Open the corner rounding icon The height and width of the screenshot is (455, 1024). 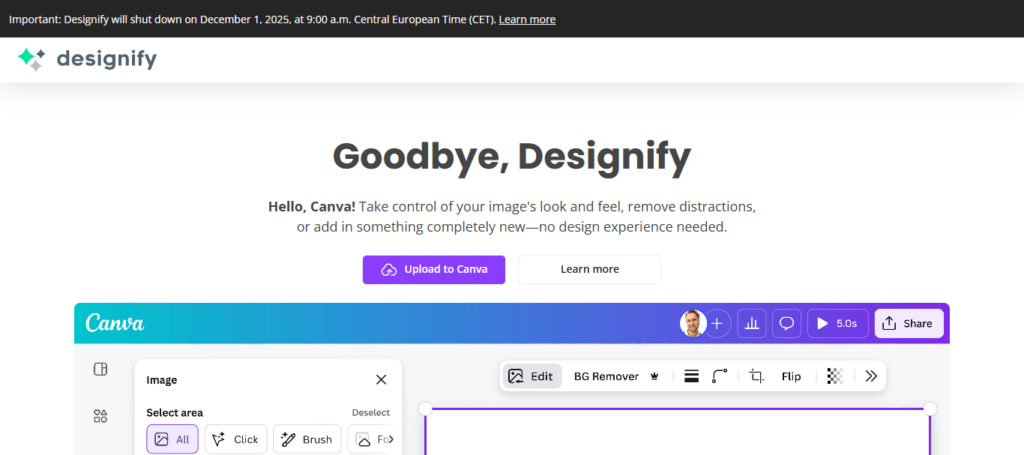720,376
